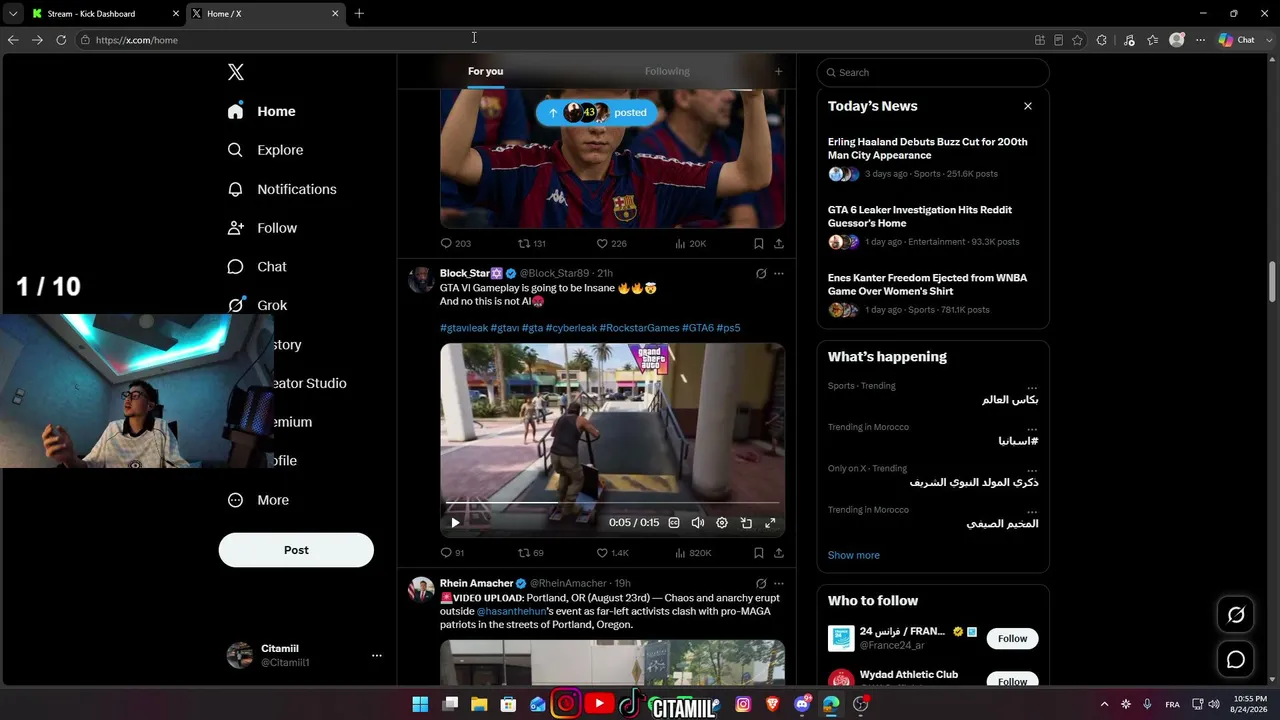The width and height of the screenshot is (1280, 720).
Task: Switch to the Following tab
Action: pos(667,71)
